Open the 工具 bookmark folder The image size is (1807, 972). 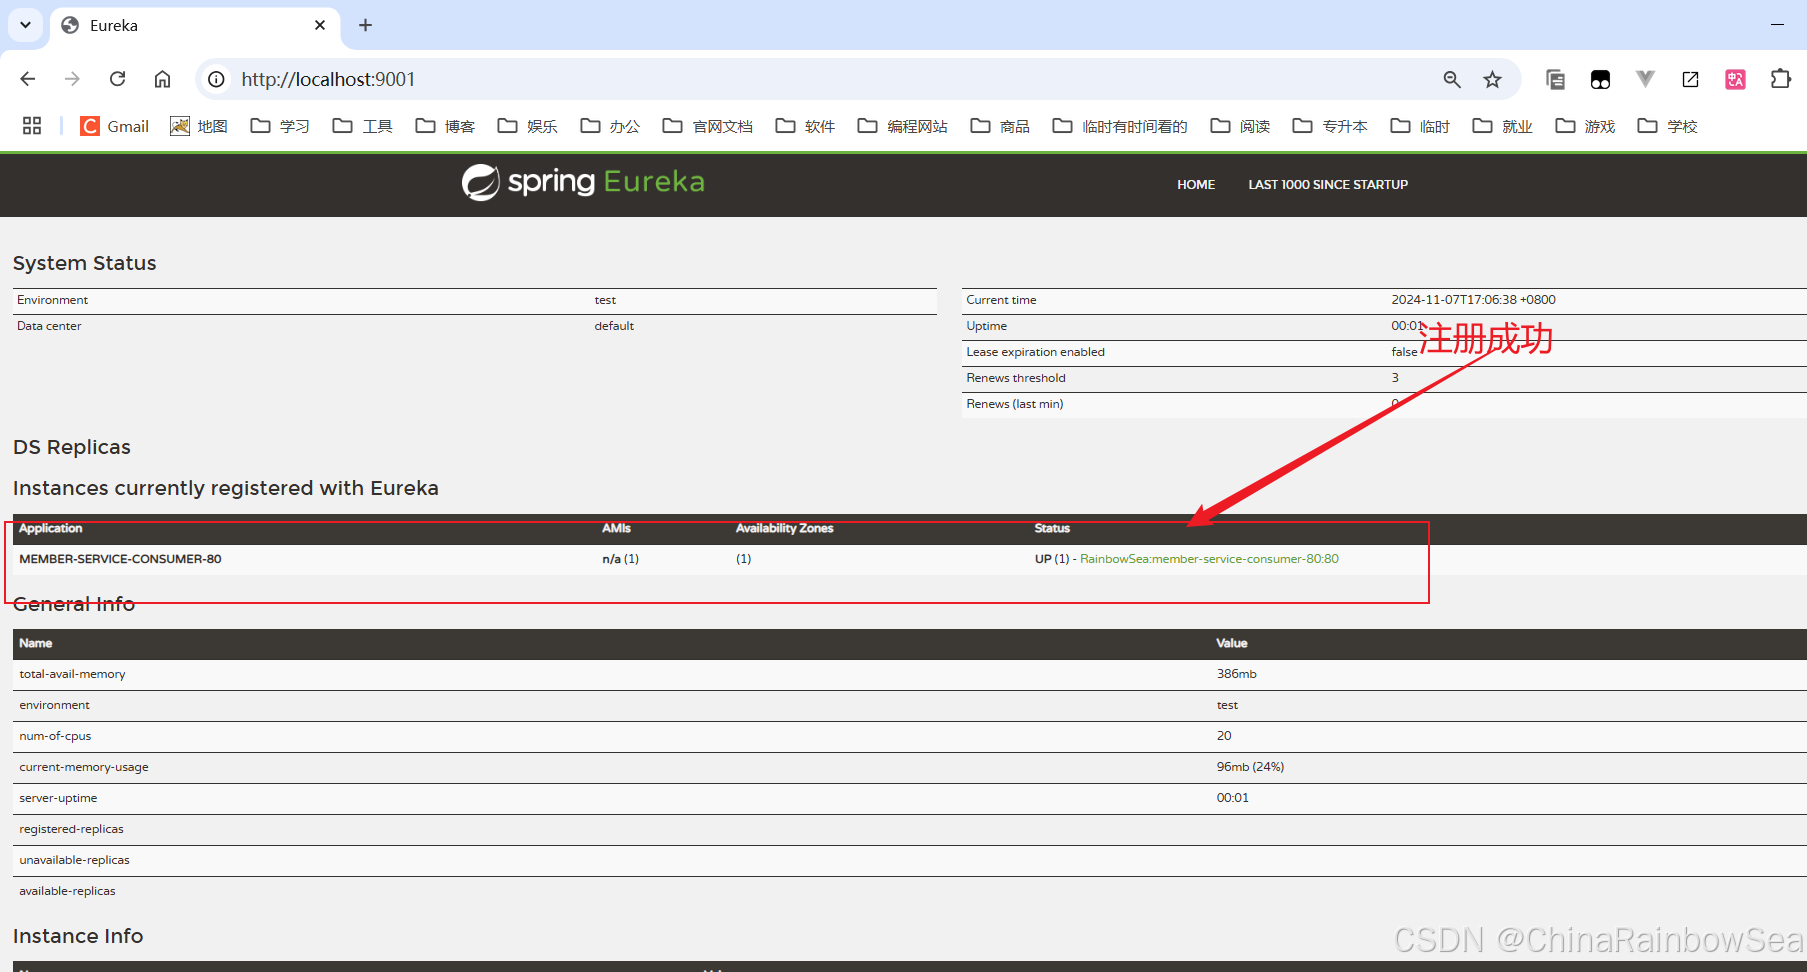click(x=362, y=126)
